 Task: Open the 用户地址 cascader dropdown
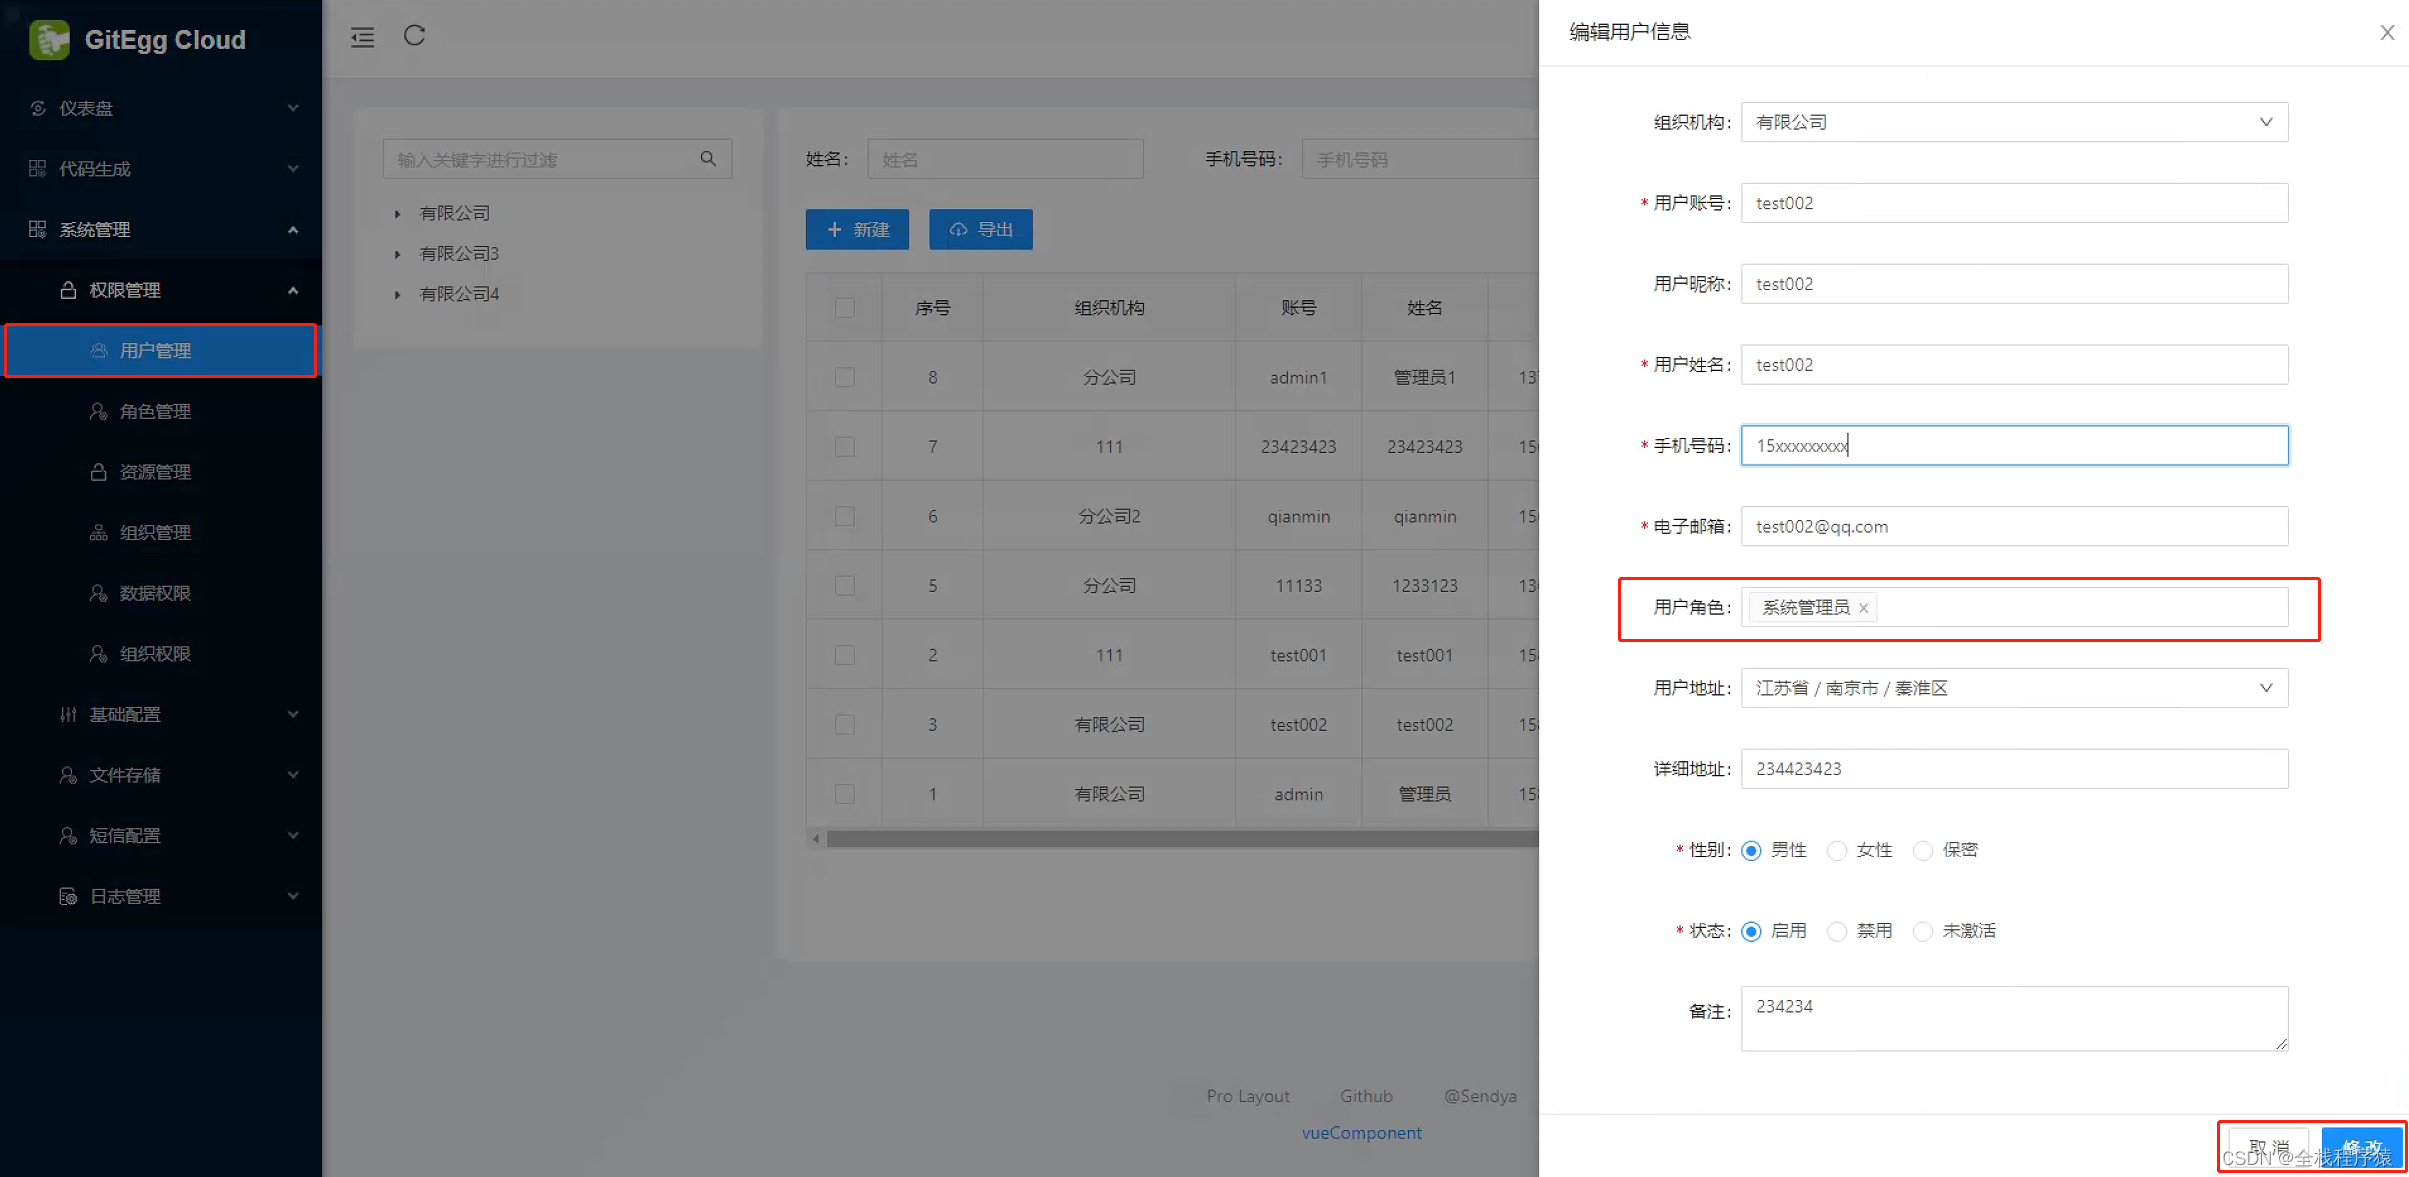[x=2013, y=688]
